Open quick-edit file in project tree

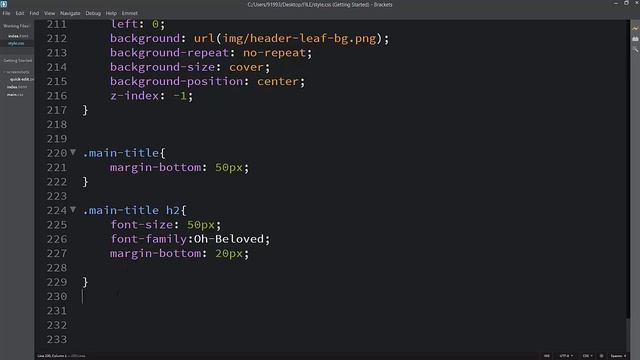pos(21,79)
